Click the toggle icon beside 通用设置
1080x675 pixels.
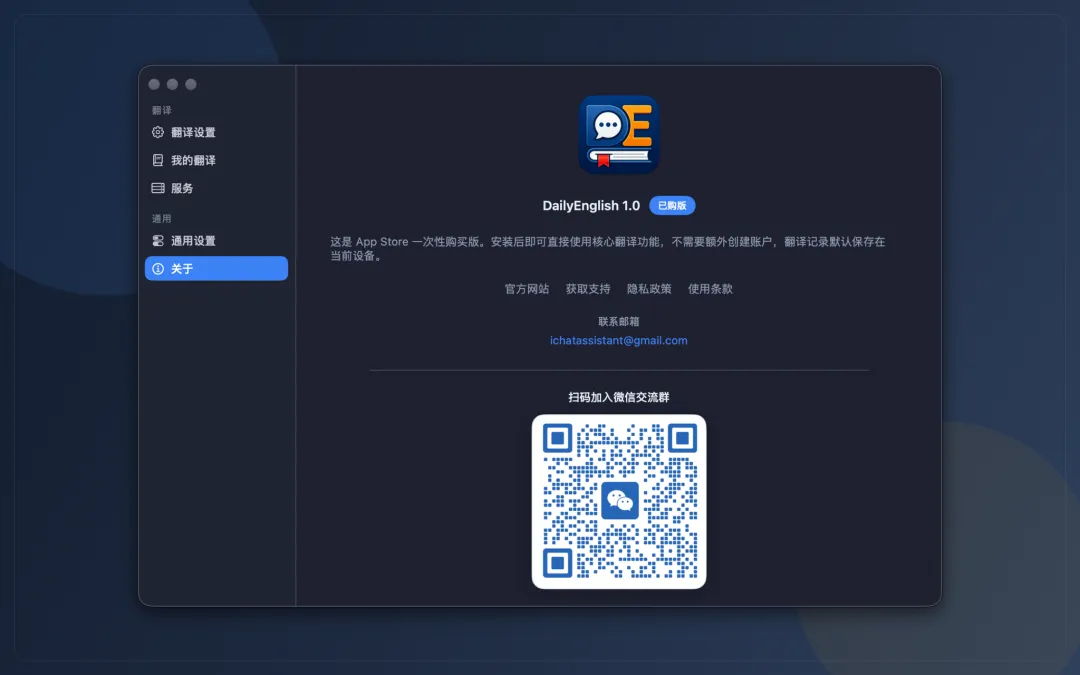tap(158, 240)
